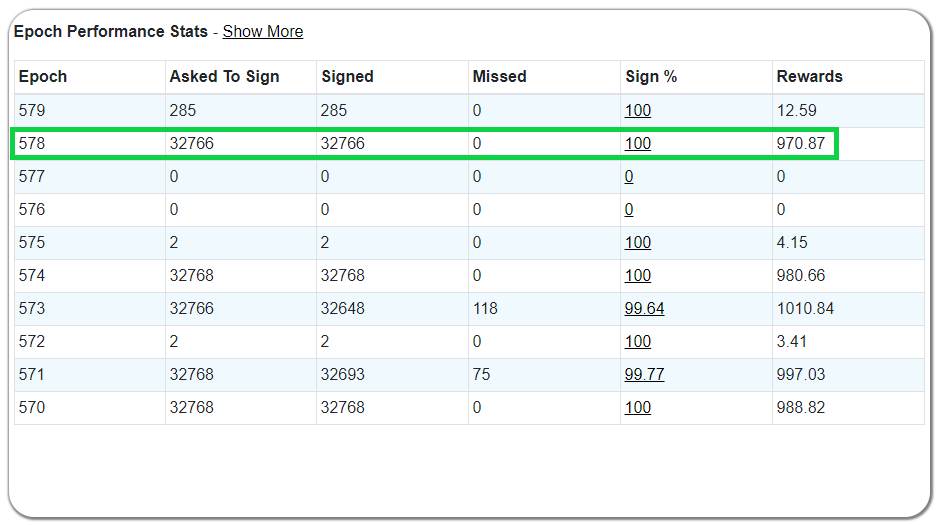Open Sign % 100 link for epoch 574
The width and height of the screenshot is (942, 525).
(x=637, y=276)
